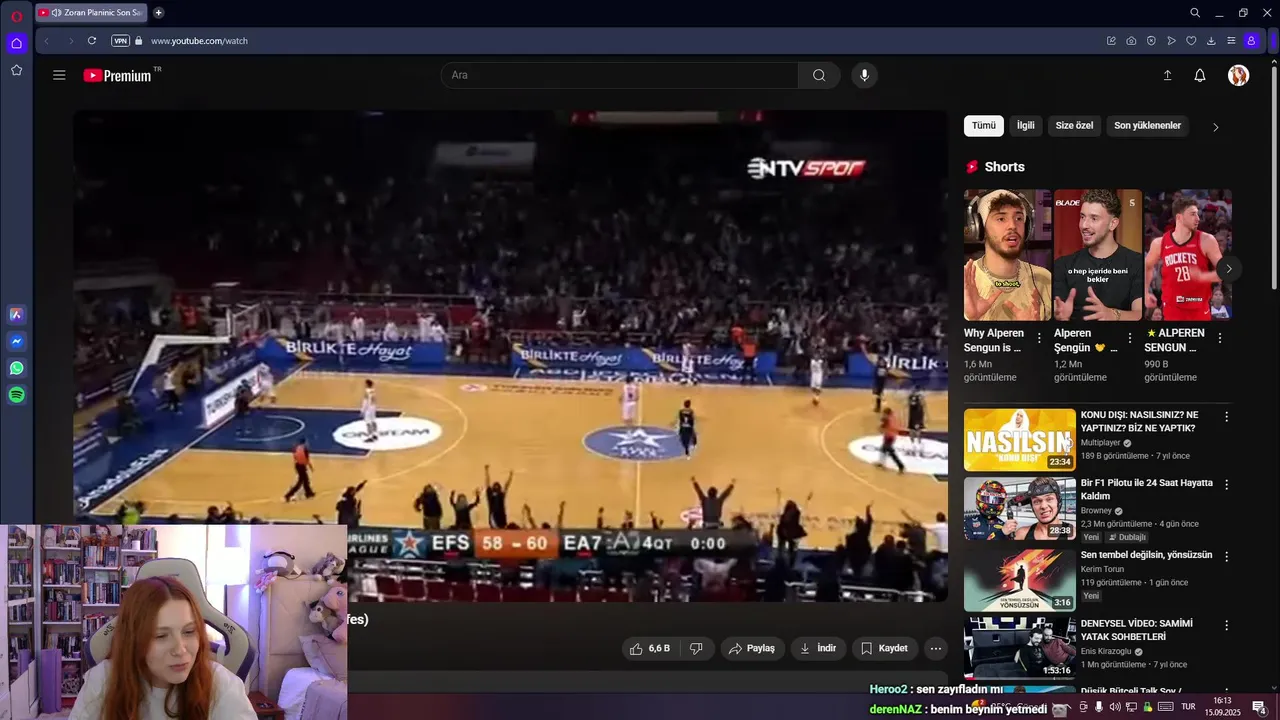Select the Tümü filter chip
Image resolution: width=1280 pixels, height=720 pixels.
(x=984, y=126)
